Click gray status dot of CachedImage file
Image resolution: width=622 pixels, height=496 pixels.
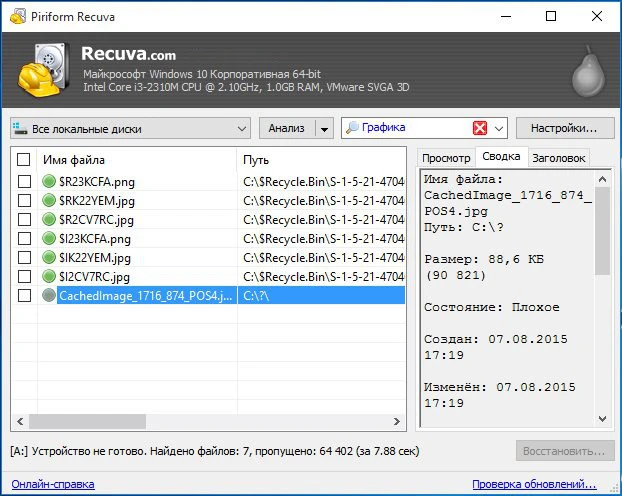tap(50, 296)
